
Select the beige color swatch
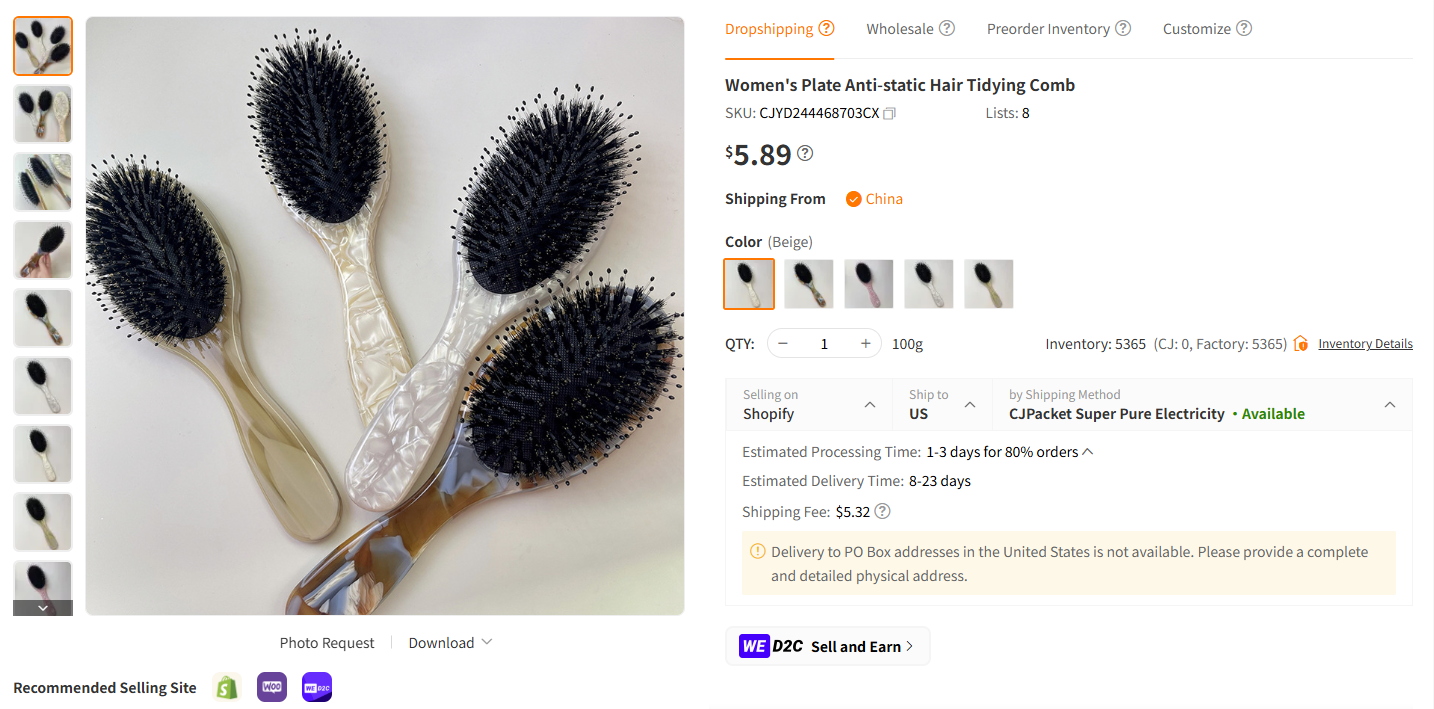(x=749, y=284)
